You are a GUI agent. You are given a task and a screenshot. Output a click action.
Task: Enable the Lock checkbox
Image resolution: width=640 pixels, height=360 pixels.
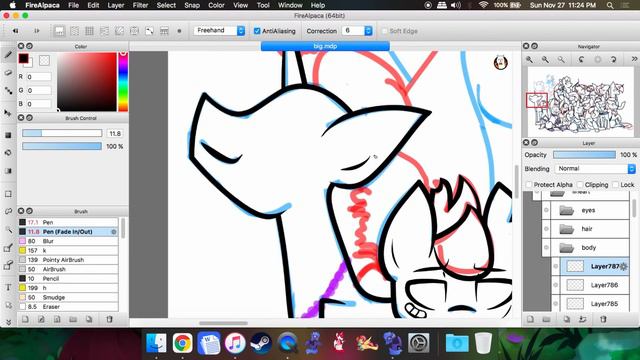pyautogui.click(x=616, y=185)
